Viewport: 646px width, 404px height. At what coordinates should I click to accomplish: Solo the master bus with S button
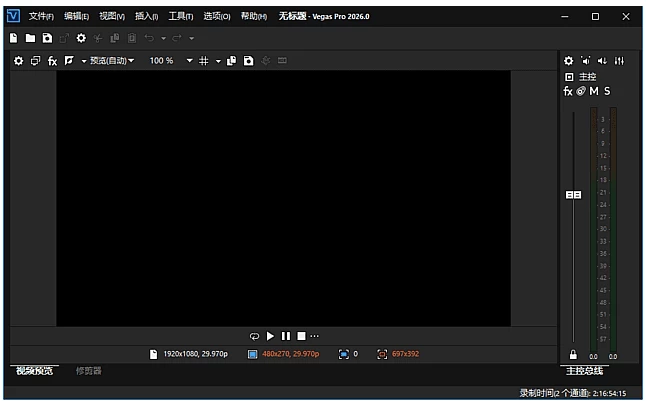pos(607,91)
